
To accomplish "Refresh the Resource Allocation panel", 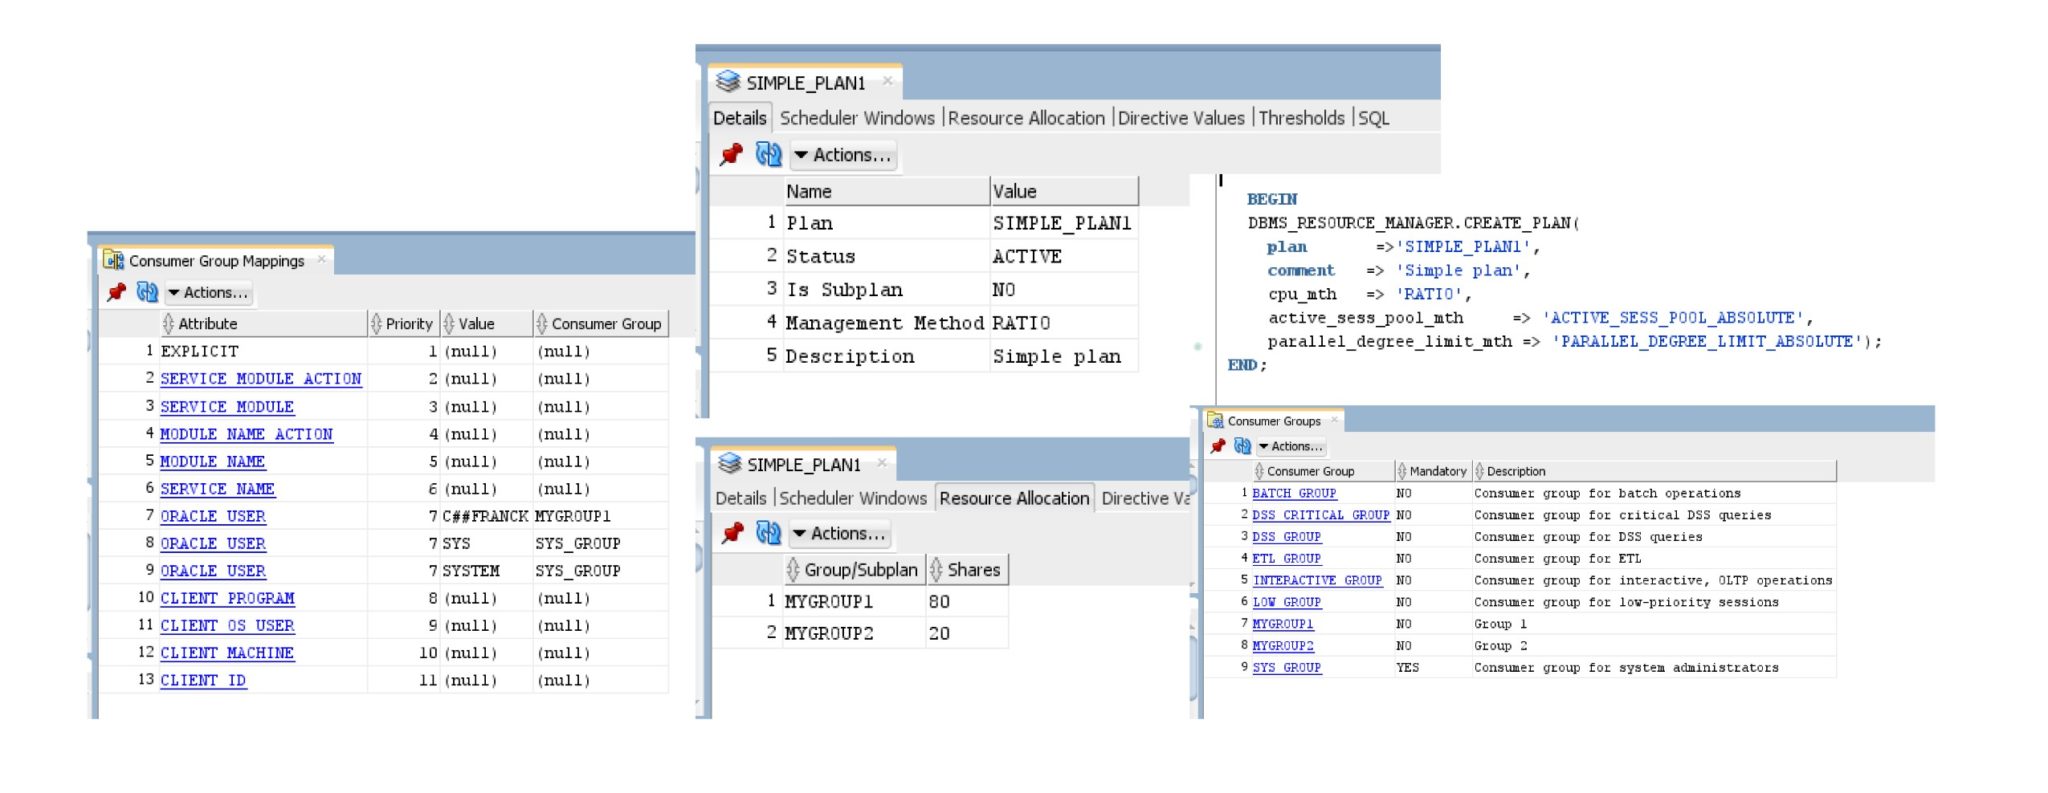I will click(x=768, y=533).
